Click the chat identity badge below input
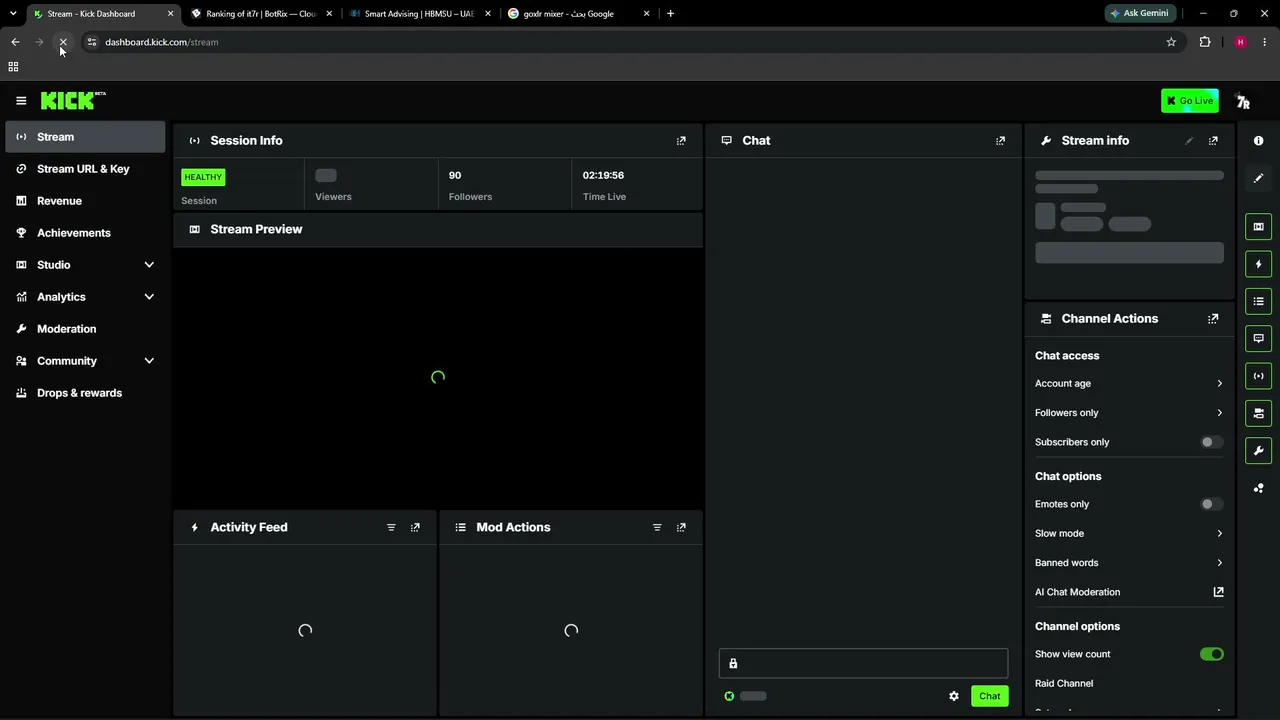Screen dimensions: 1280x720 tap(729, 696)
